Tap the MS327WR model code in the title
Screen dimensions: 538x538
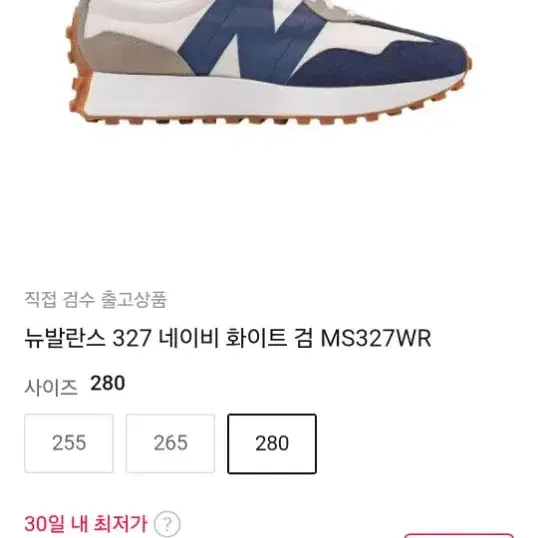click(x=376, y=338)
